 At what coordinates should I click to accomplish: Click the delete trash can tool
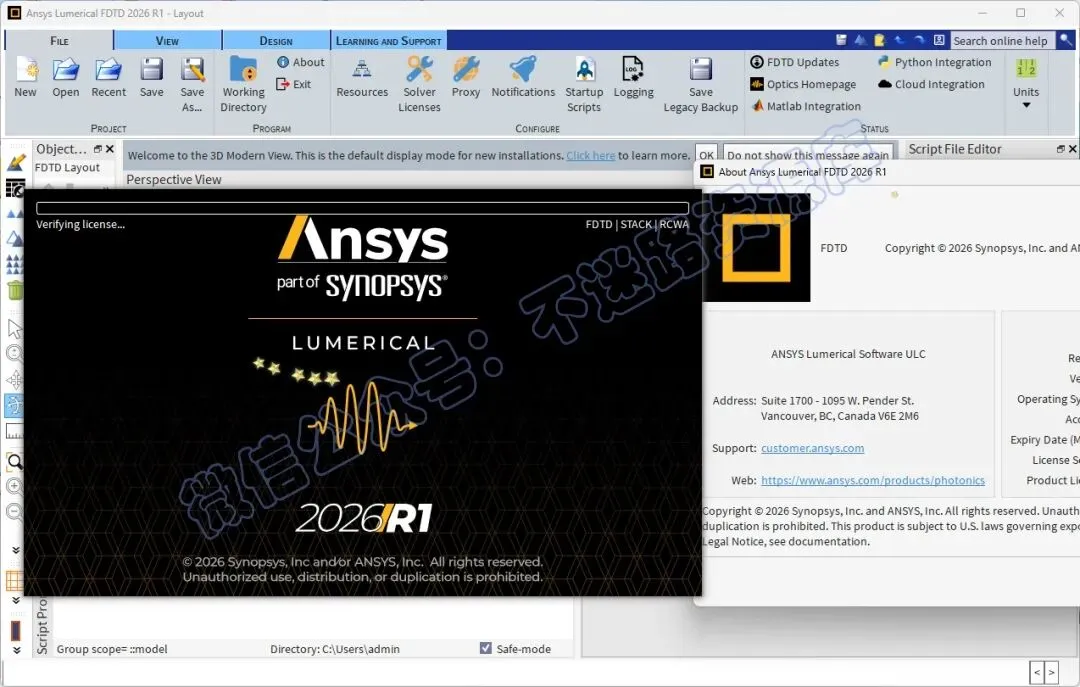pyautogui.click(x=14, y=290)
